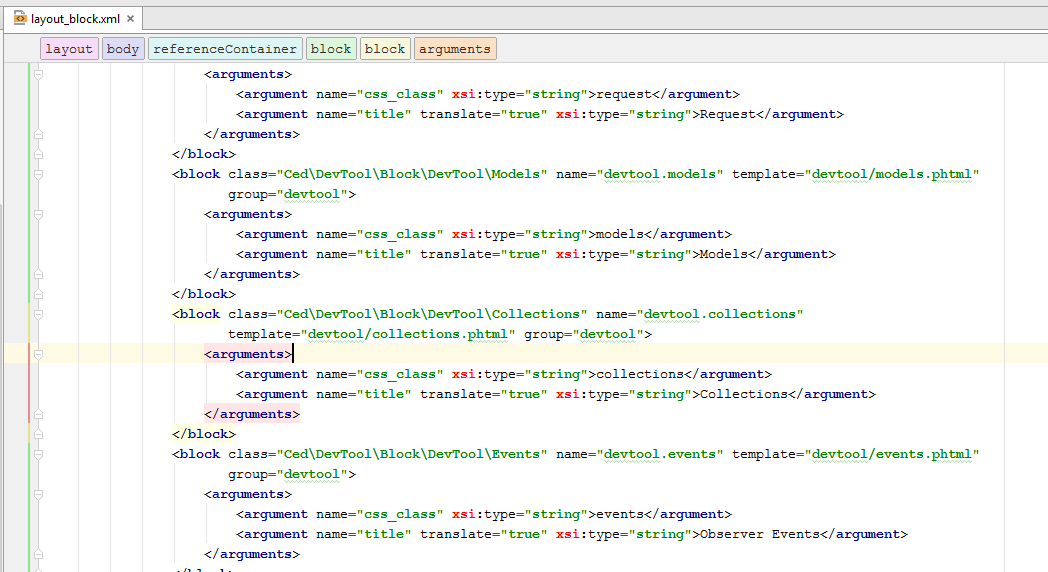Image resolution: width=1048 pixels, height=572 pixels.
Task: Click the "Request" title argument value
Action: coord(728,114)
